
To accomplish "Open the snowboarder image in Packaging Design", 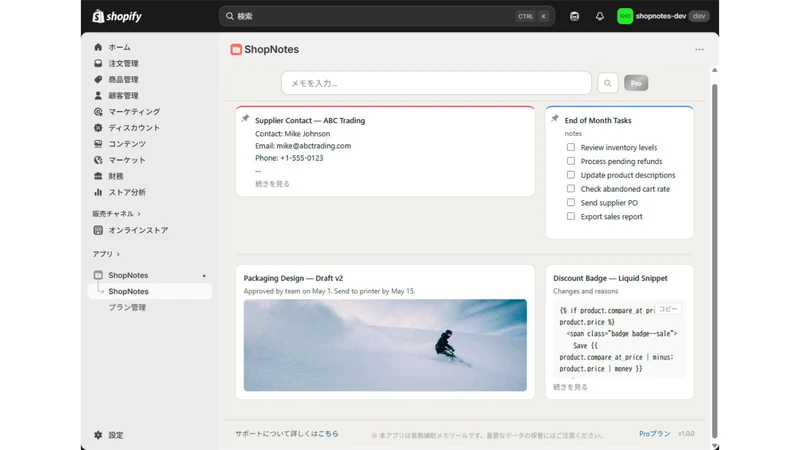I will [385, 345].
